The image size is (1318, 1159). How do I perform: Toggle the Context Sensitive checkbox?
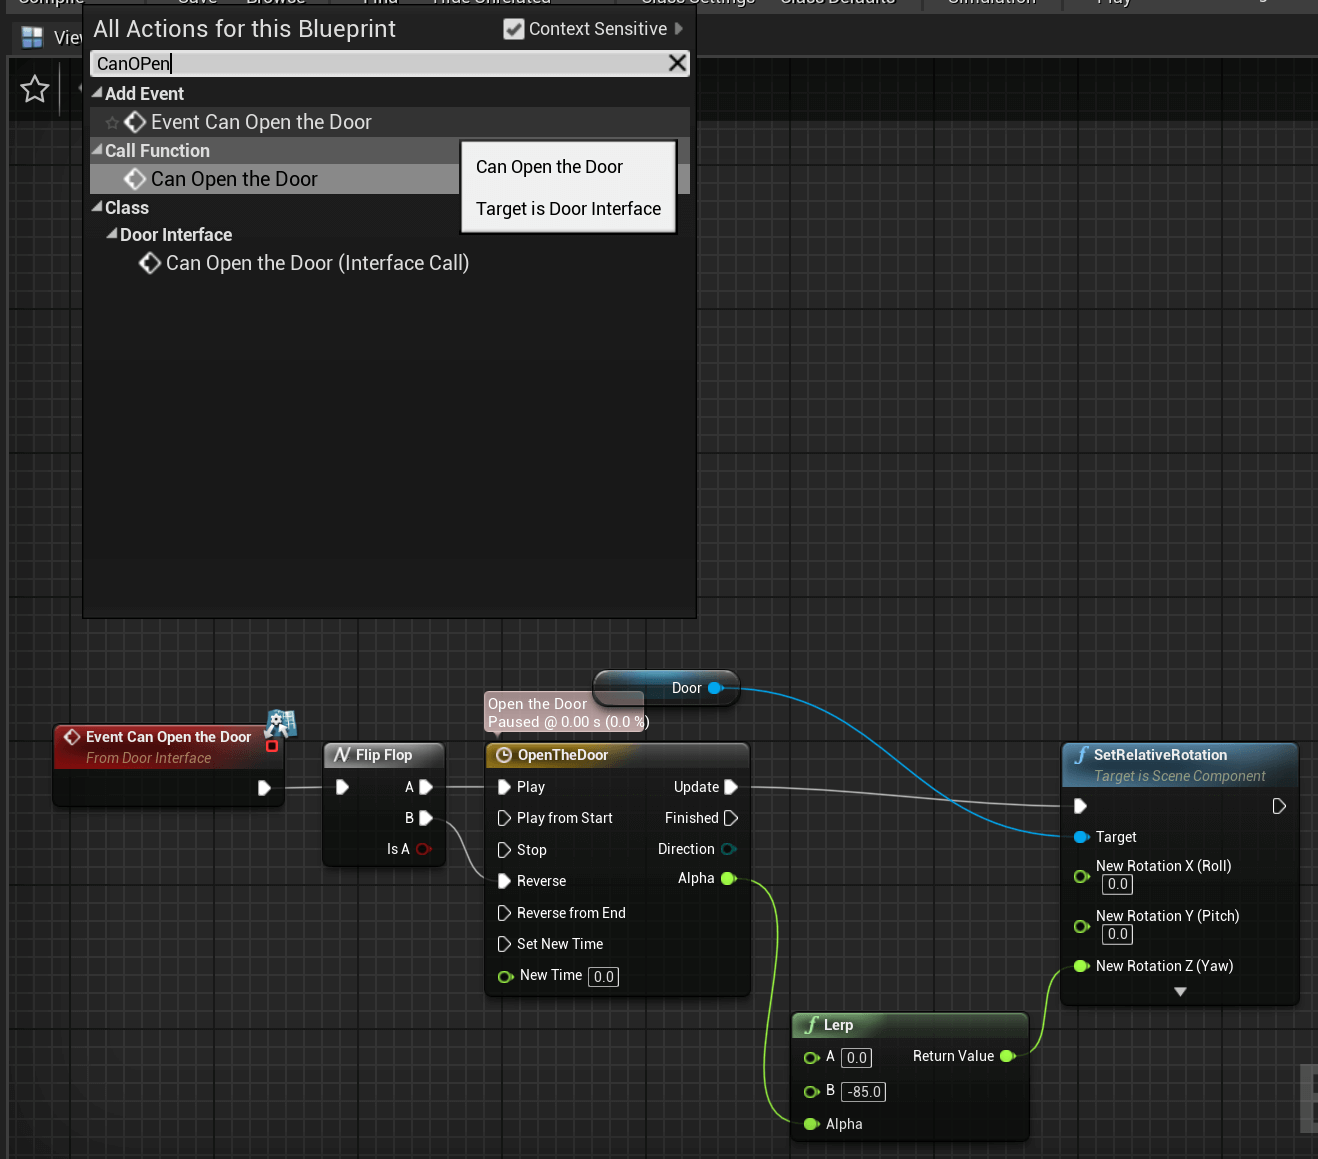tap(514, 29)
